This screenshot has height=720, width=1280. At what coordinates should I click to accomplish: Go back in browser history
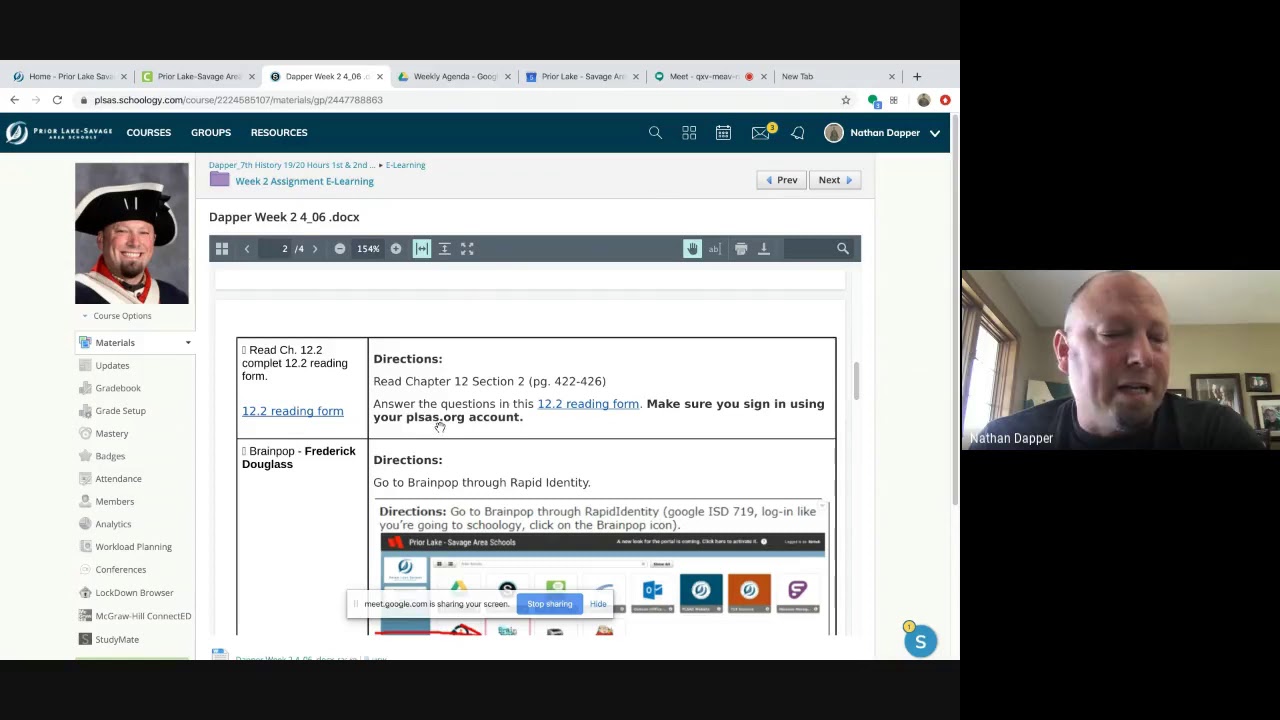pyautogui.click(x=14, y=100)
